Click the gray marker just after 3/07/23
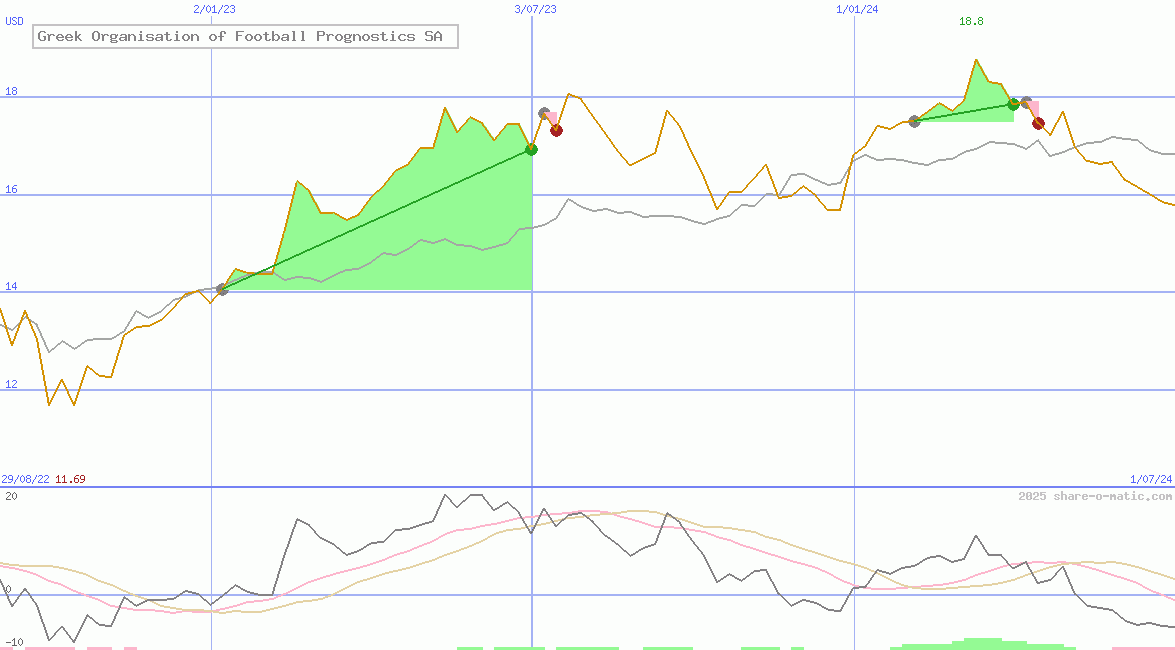 (x=544, y=113)
